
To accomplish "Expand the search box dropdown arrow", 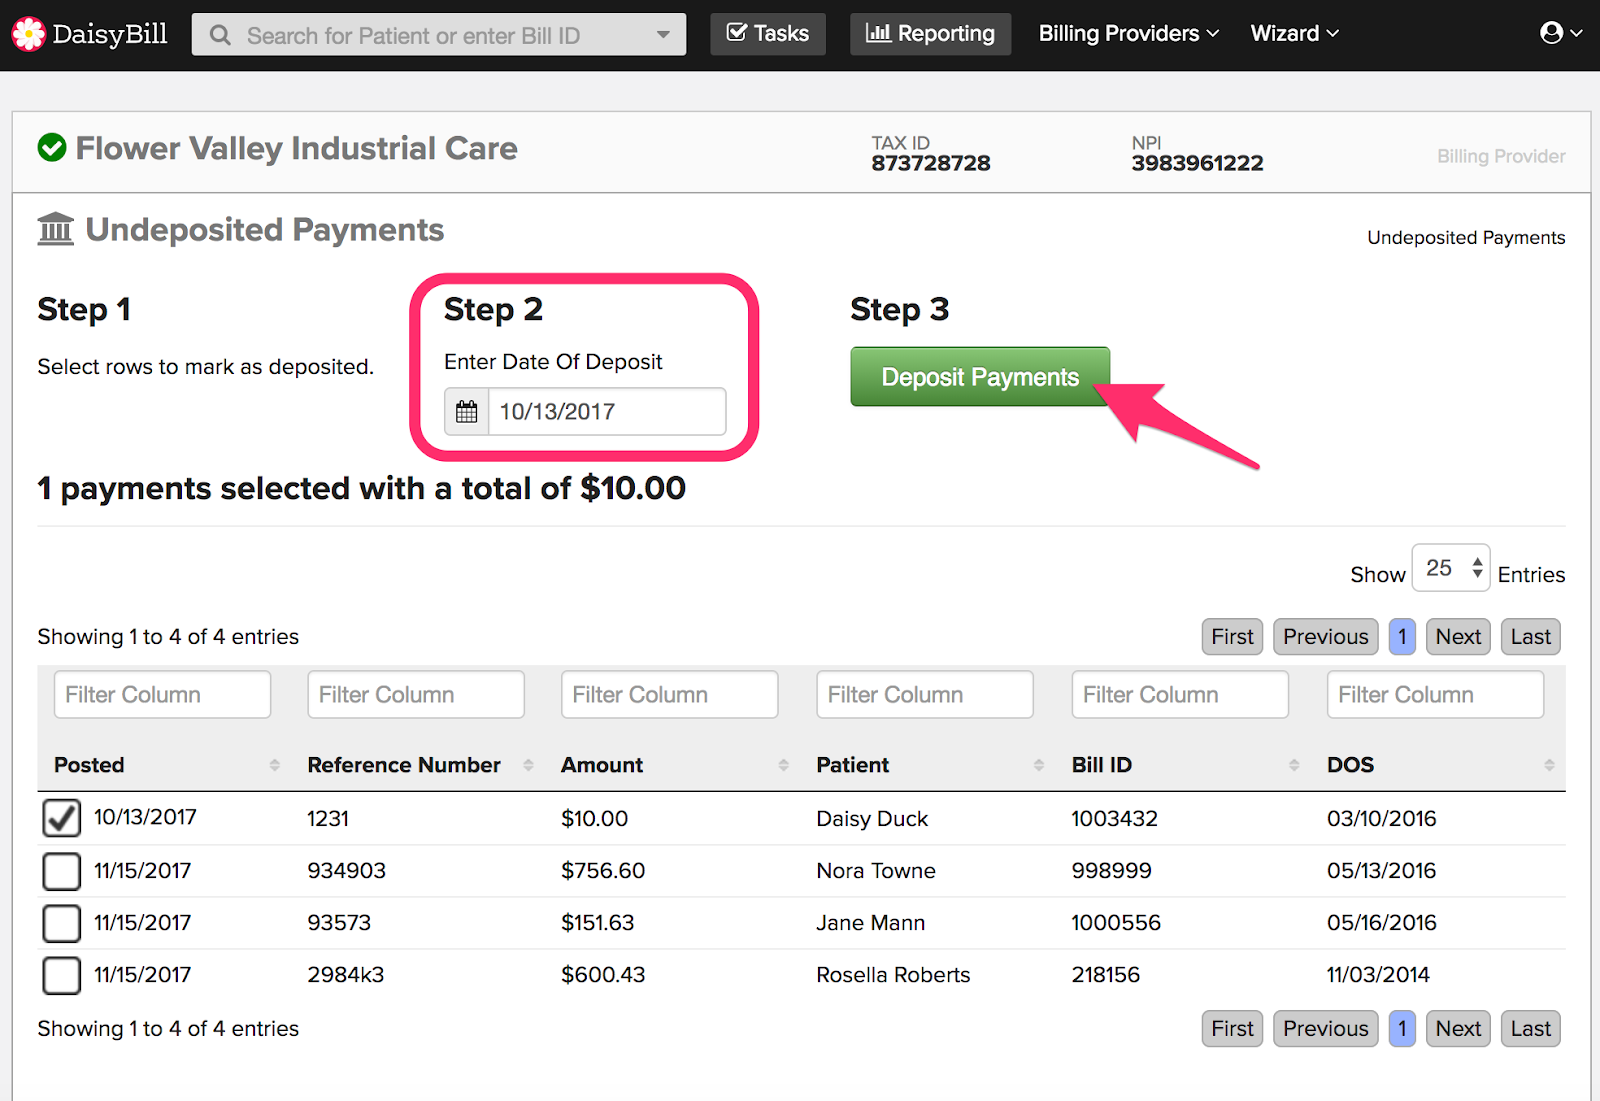I will click(663, 35).
